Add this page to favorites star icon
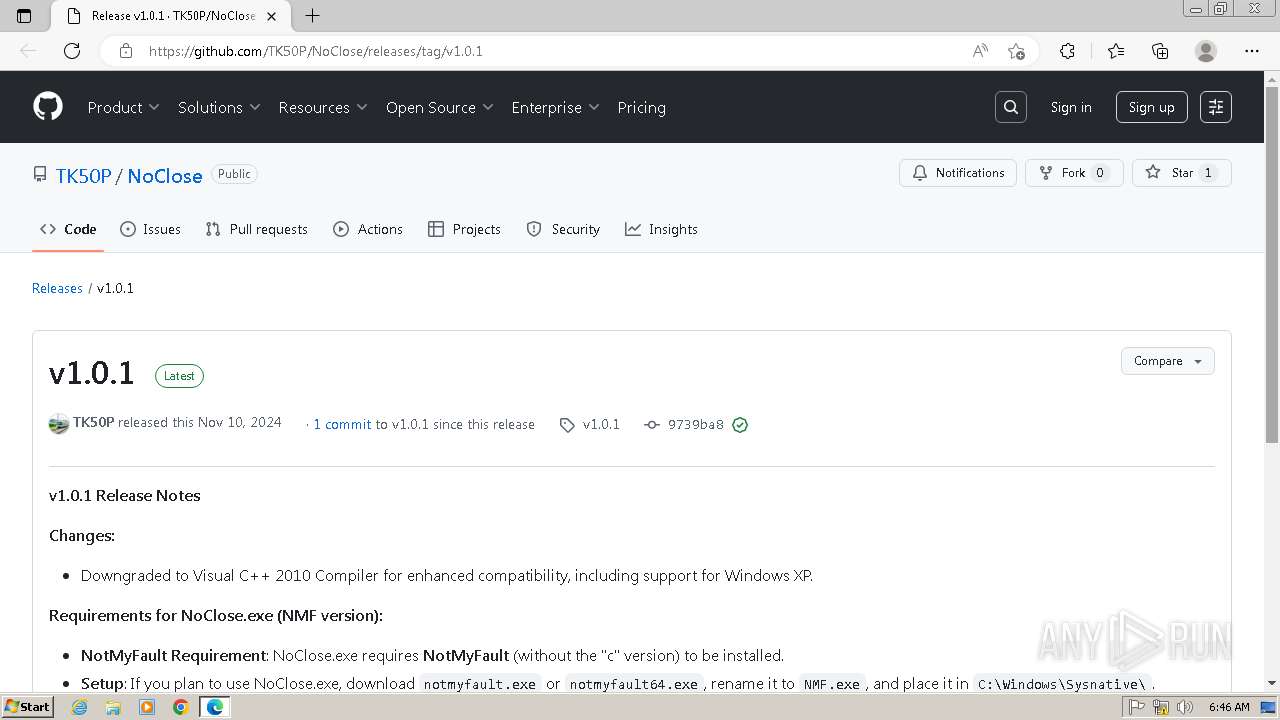The height and width of the screenshot is (720, 1280). (1016, 51)
